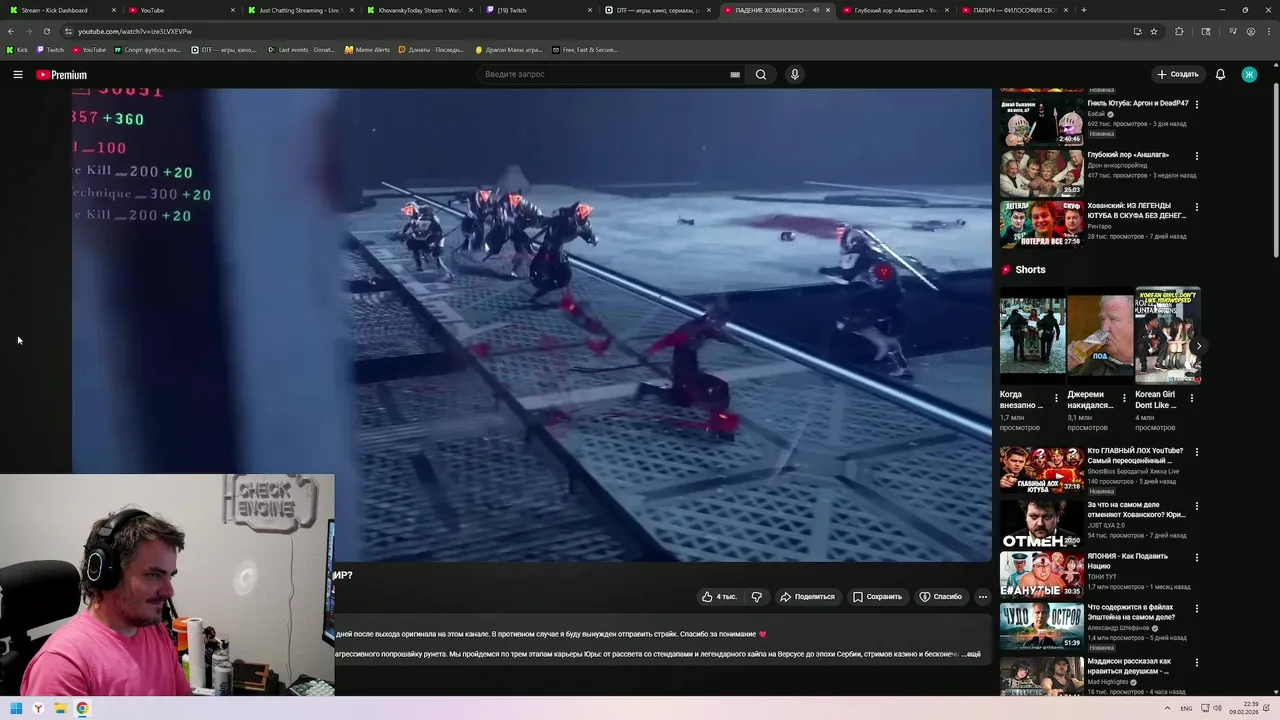Screen dimensions: 1280x720
Task: Switch to Just Chatting Streaming tab
Action: point(298,10)
